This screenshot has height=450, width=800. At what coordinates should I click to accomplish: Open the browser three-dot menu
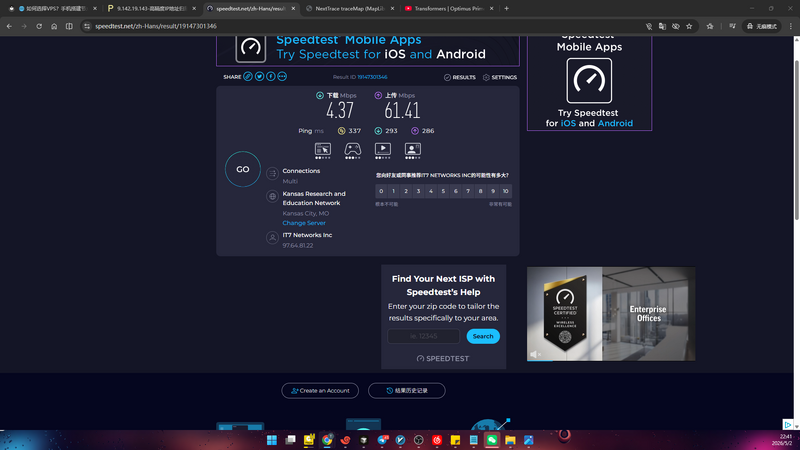(791, 26)
